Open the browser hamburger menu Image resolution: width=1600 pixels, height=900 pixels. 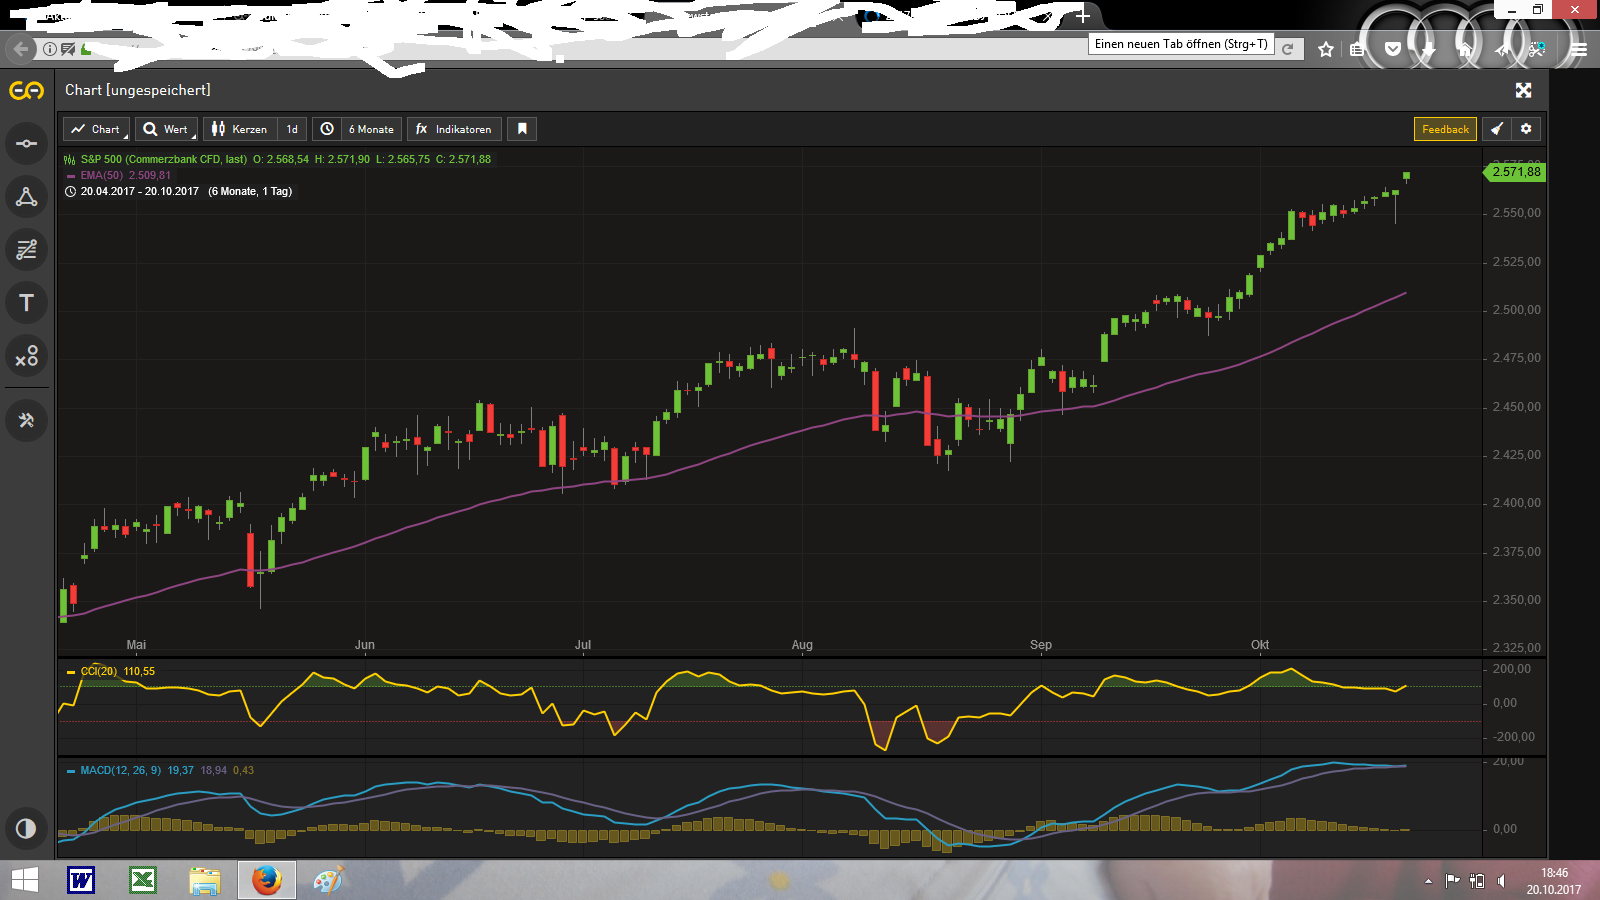tap(1579, 49)
